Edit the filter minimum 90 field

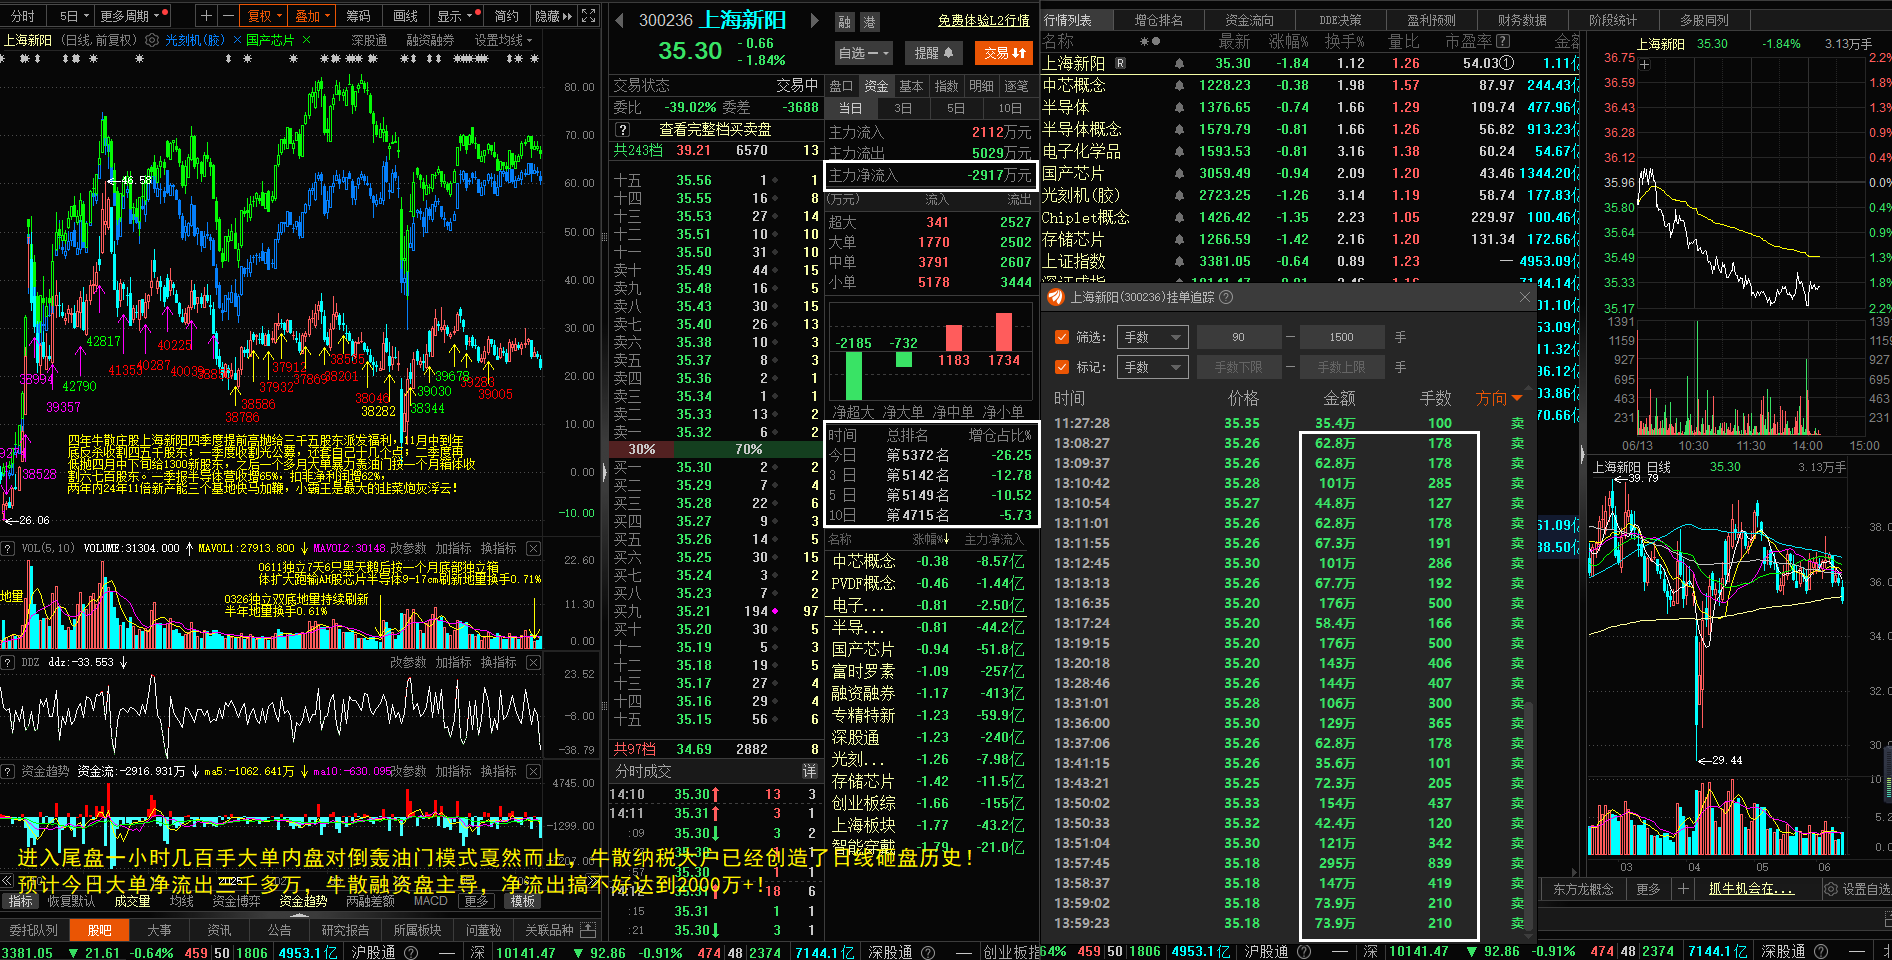coord(1238,337)
